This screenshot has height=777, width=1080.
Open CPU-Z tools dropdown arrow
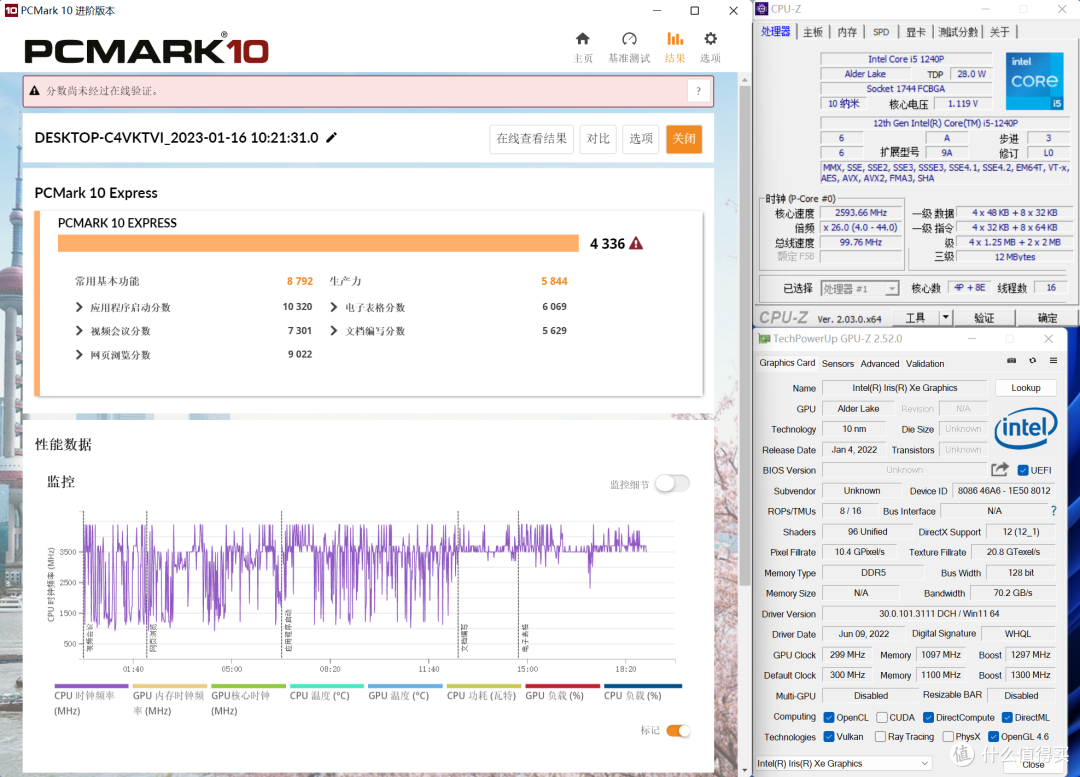click(x=946, y=317)
